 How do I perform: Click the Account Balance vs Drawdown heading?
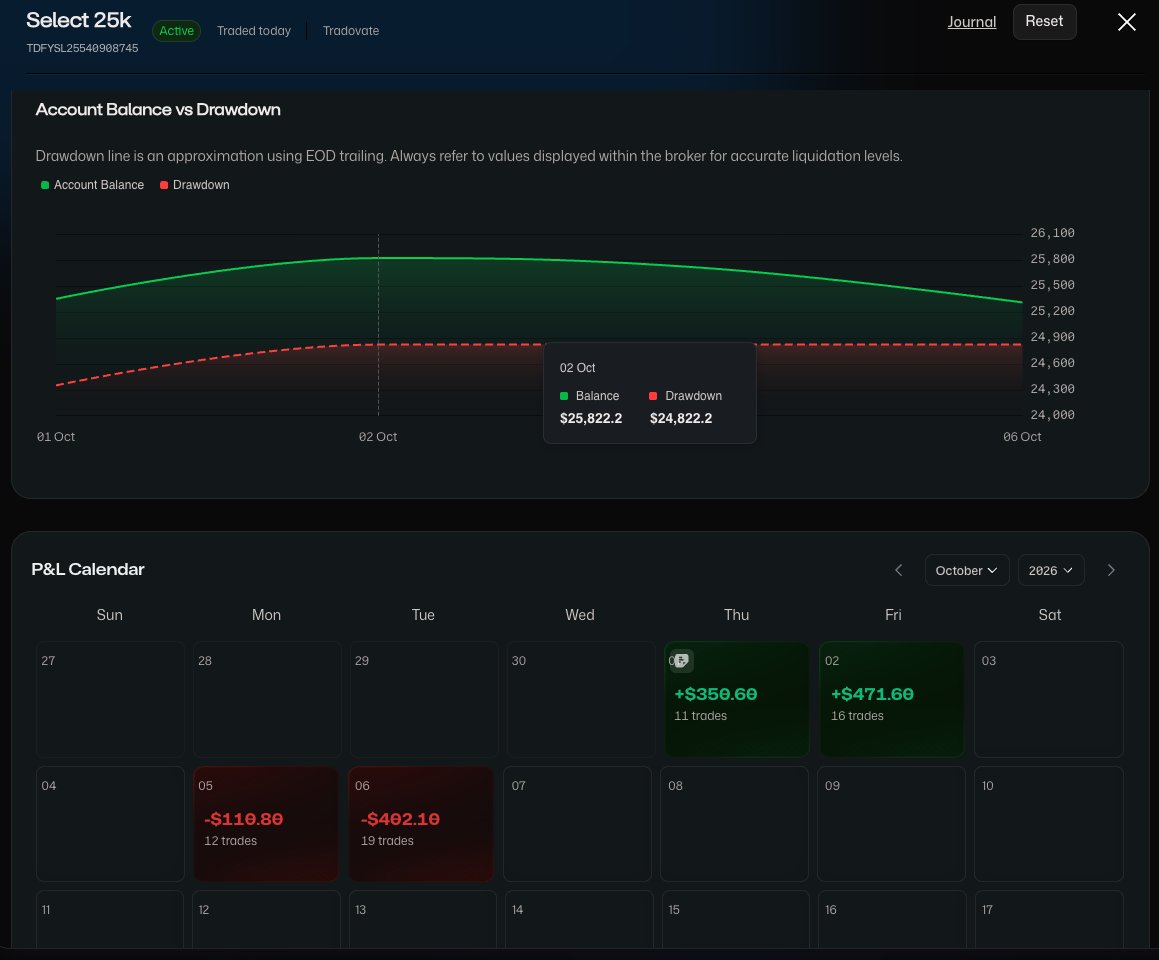coord(158,109)
